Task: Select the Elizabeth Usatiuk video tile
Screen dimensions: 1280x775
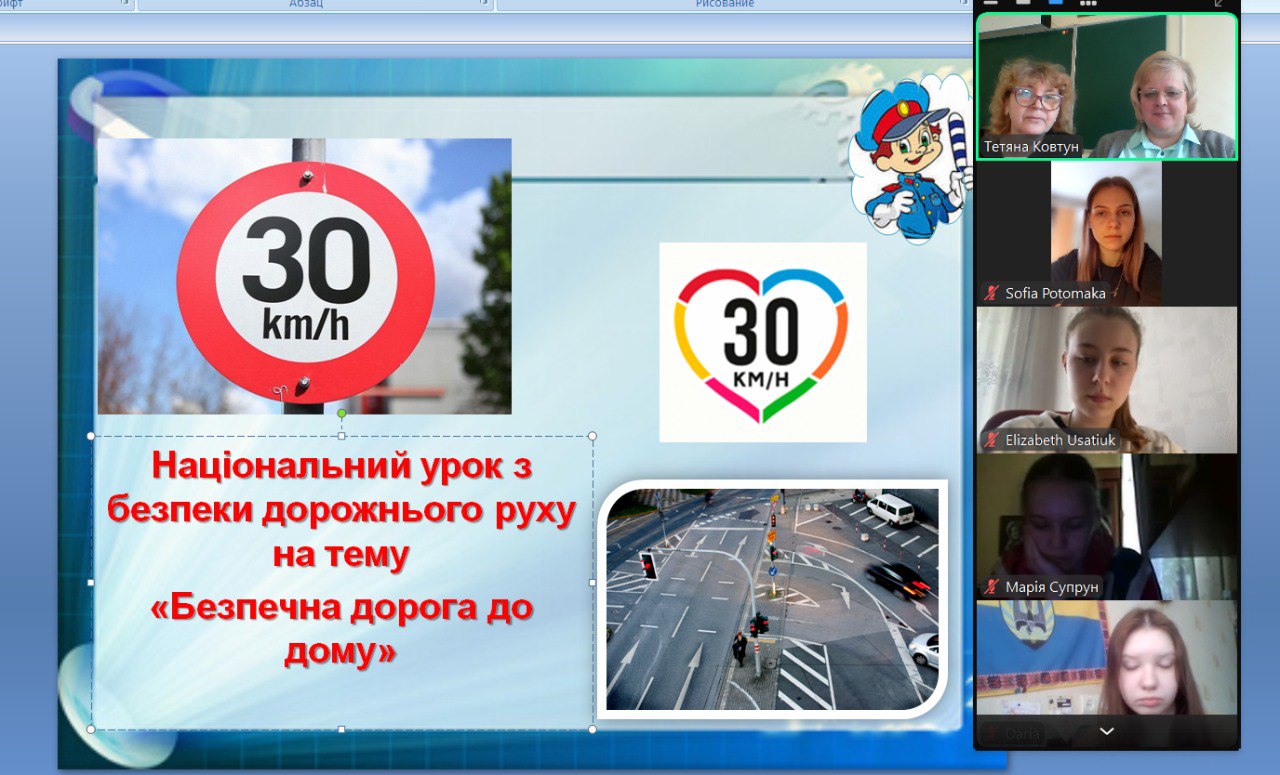Action: pos(1106,380)
